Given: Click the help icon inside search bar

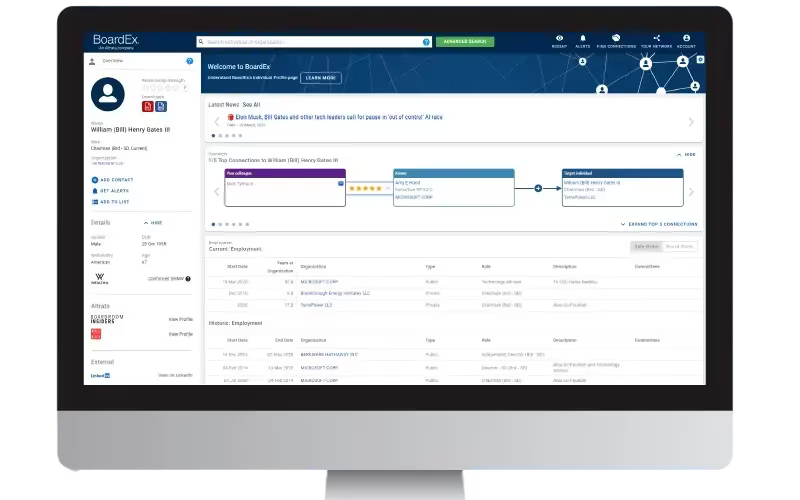Looking at the screenshot, I should 426,42.
